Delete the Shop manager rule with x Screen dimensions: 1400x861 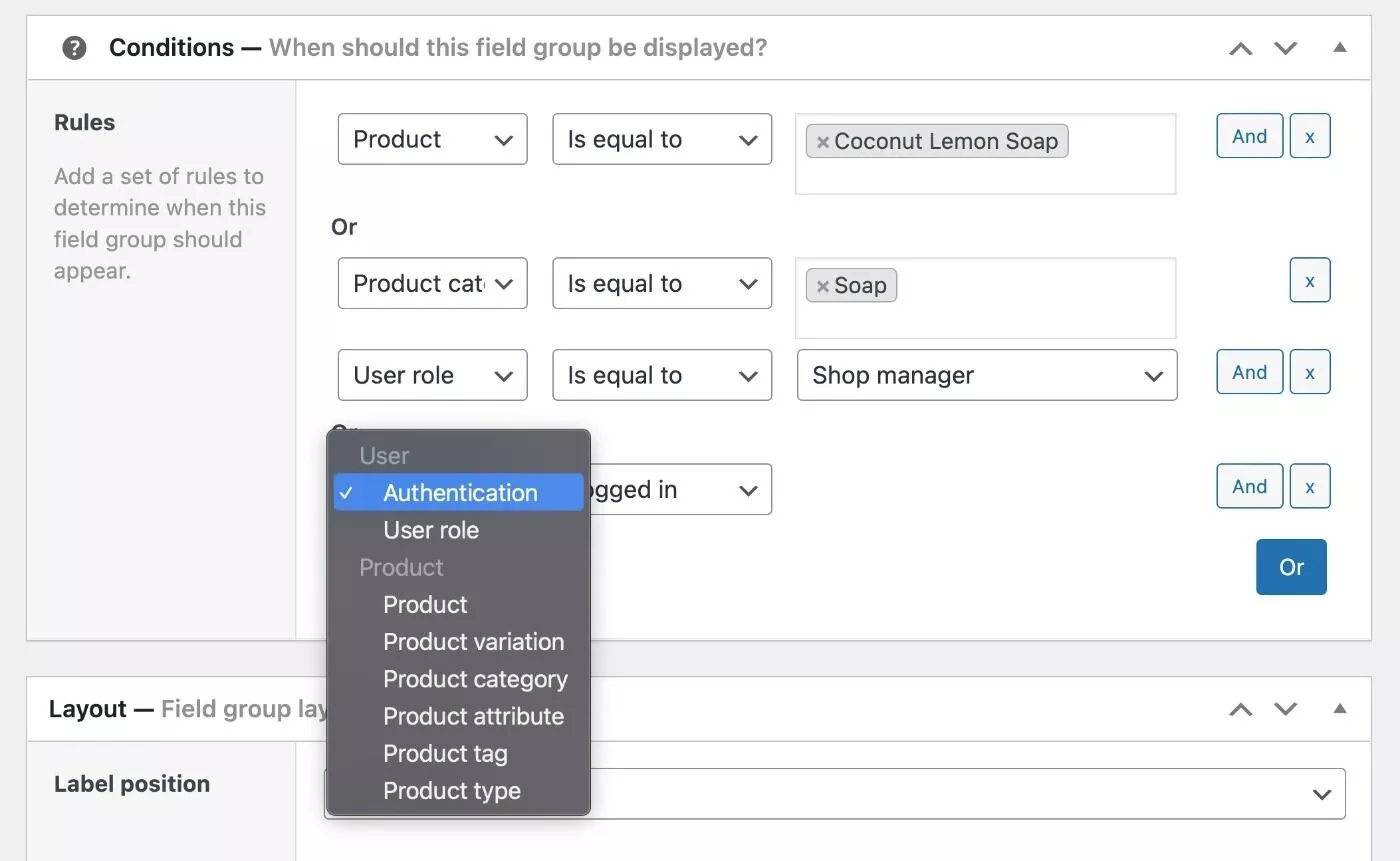click(1310, 372)
